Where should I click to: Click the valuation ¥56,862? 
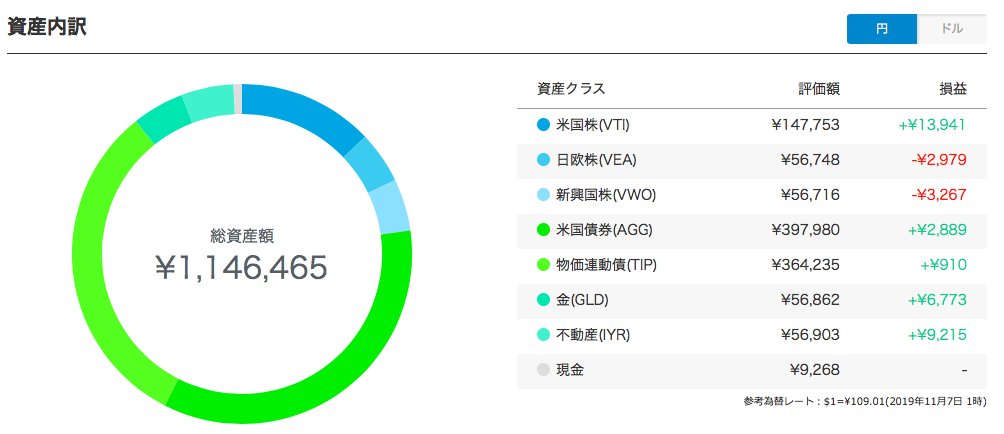[810, 300]
